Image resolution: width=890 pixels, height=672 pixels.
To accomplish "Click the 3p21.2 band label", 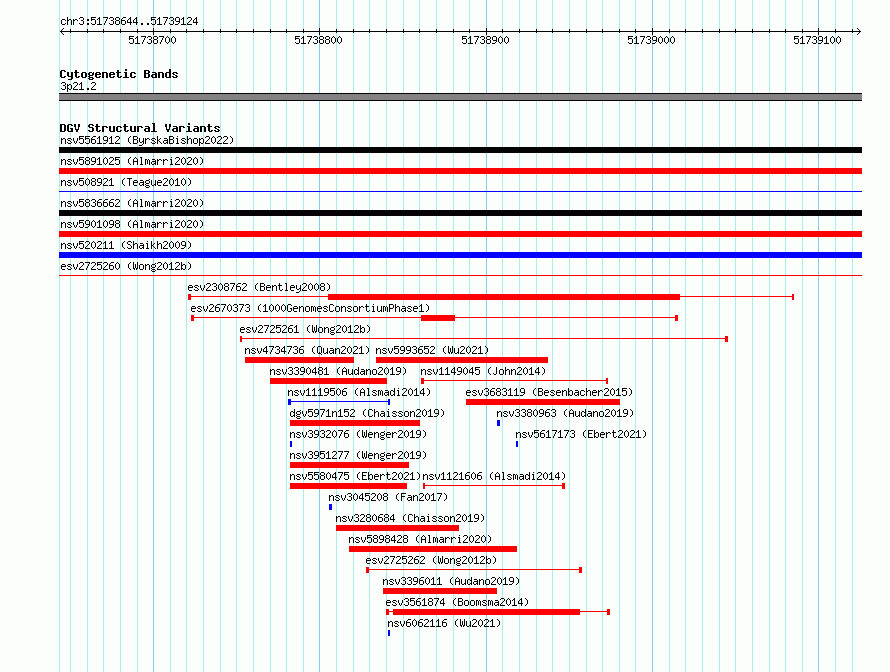I will coord(78,86).
